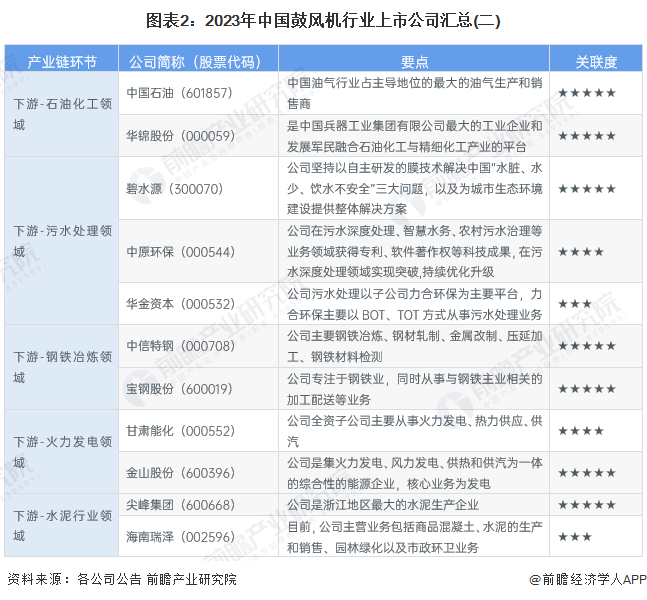Screen dimensions: 647x600
Task: Select the '下游-水泥行业领域' category cell
Action: [x=62, y=526]
